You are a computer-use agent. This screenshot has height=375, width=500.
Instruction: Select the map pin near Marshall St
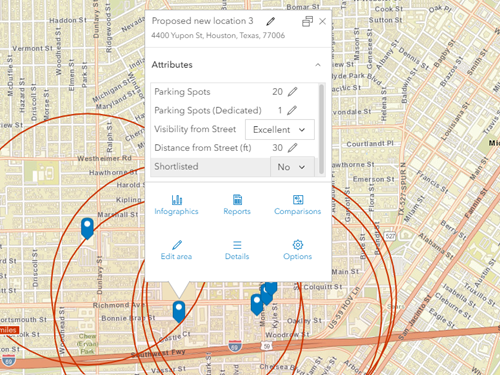(x=87, y=228)
